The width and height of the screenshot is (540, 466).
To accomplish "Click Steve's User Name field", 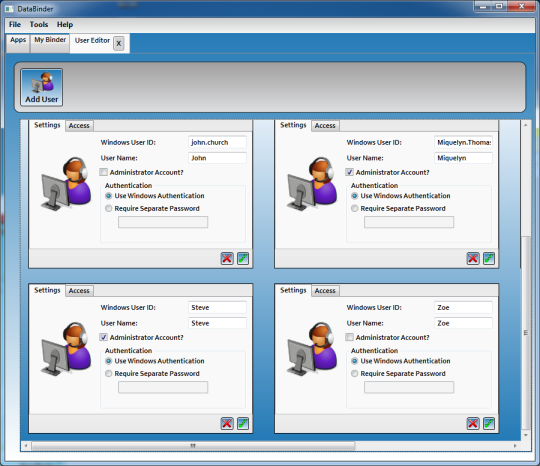I will click(x=217, y=323).
